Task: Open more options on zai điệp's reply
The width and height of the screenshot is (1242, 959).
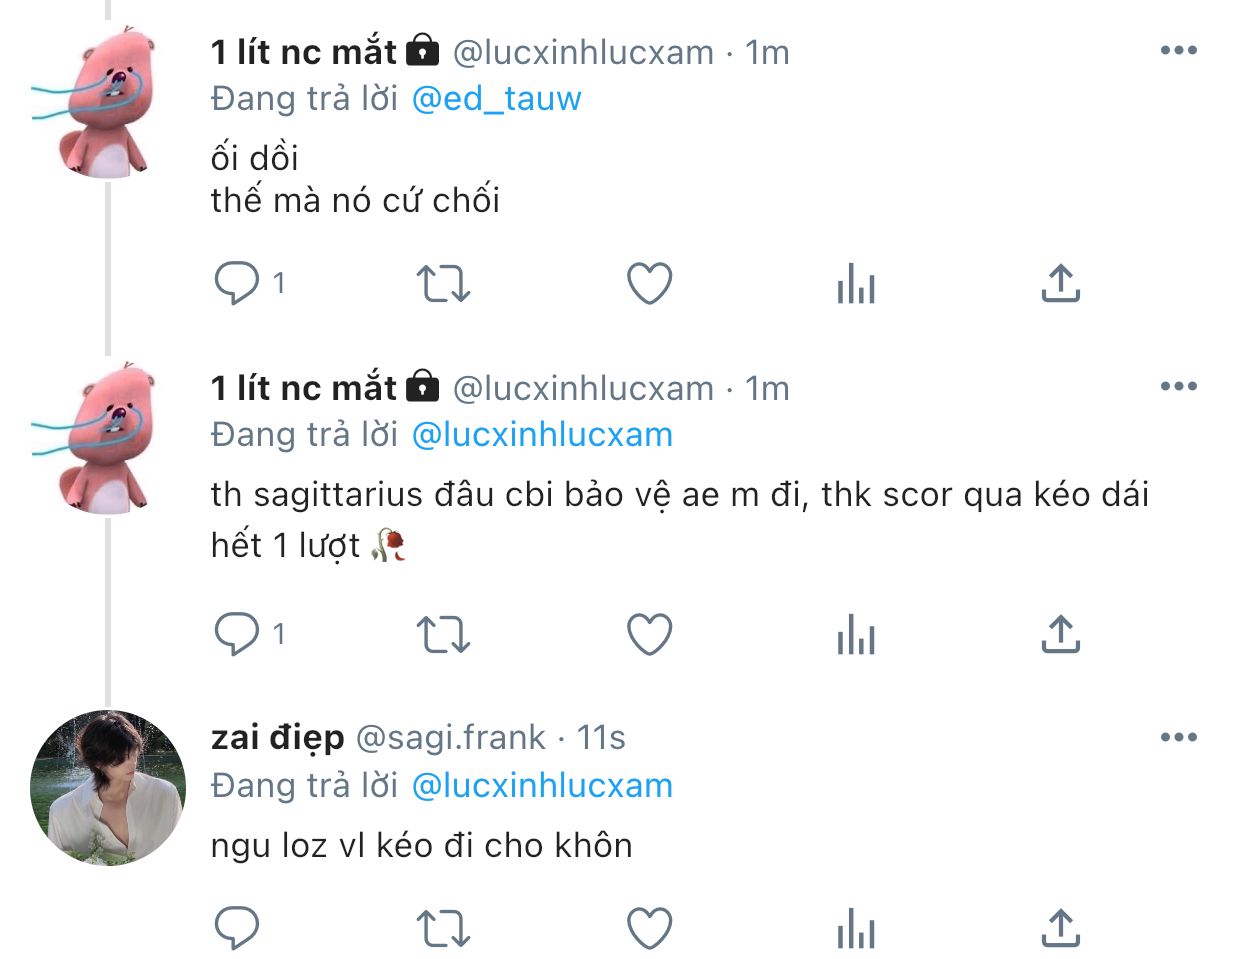Action: (x=1178, y=738)
